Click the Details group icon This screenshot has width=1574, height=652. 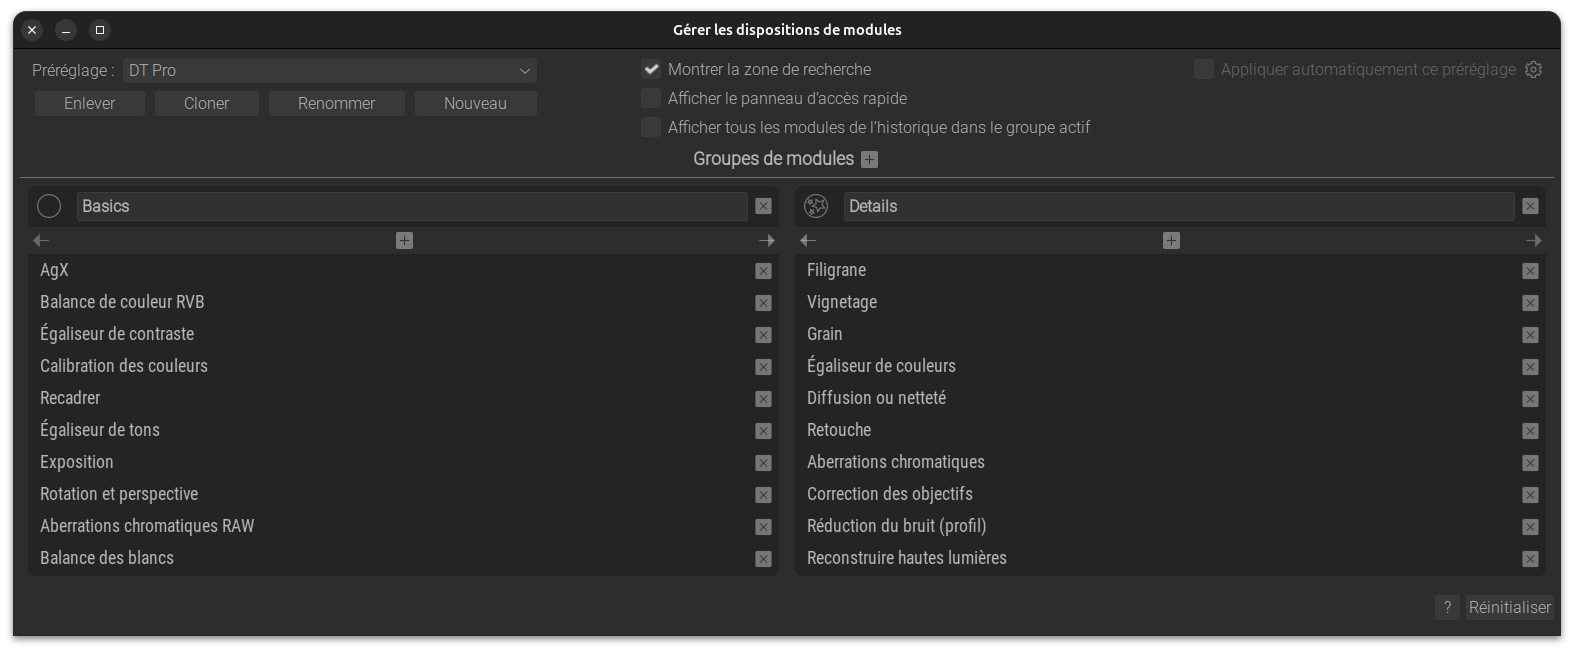click(816, 206)
